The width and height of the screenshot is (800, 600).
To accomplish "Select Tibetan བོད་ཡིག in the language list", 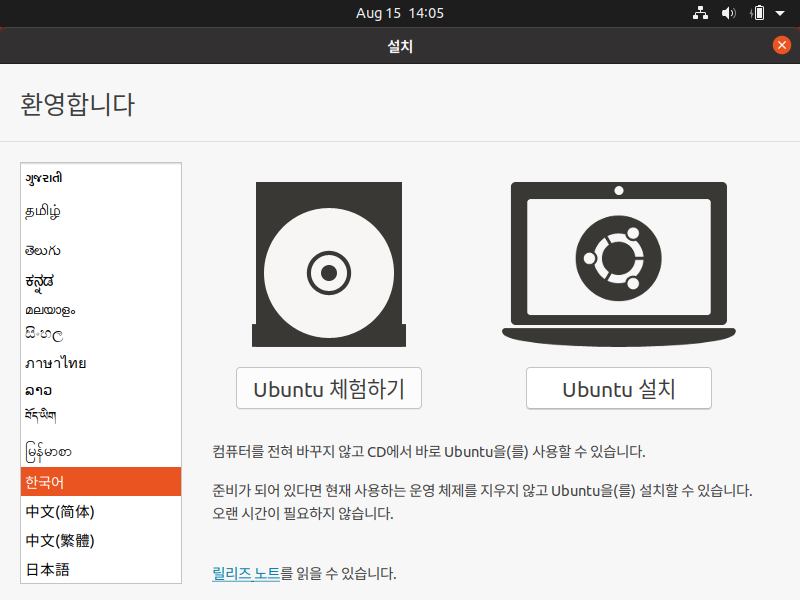I will click(x=101, y=415).
